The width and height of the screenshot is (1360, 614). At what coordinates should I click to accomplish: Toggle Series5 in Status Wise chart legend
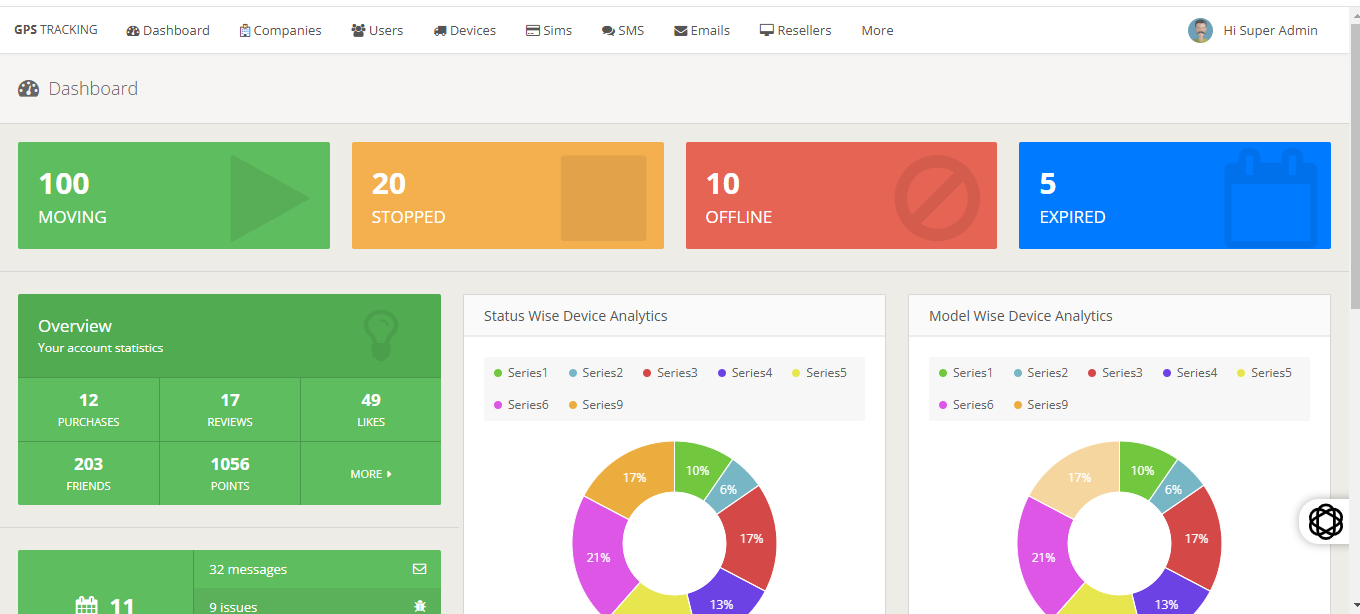coord(819,373)
